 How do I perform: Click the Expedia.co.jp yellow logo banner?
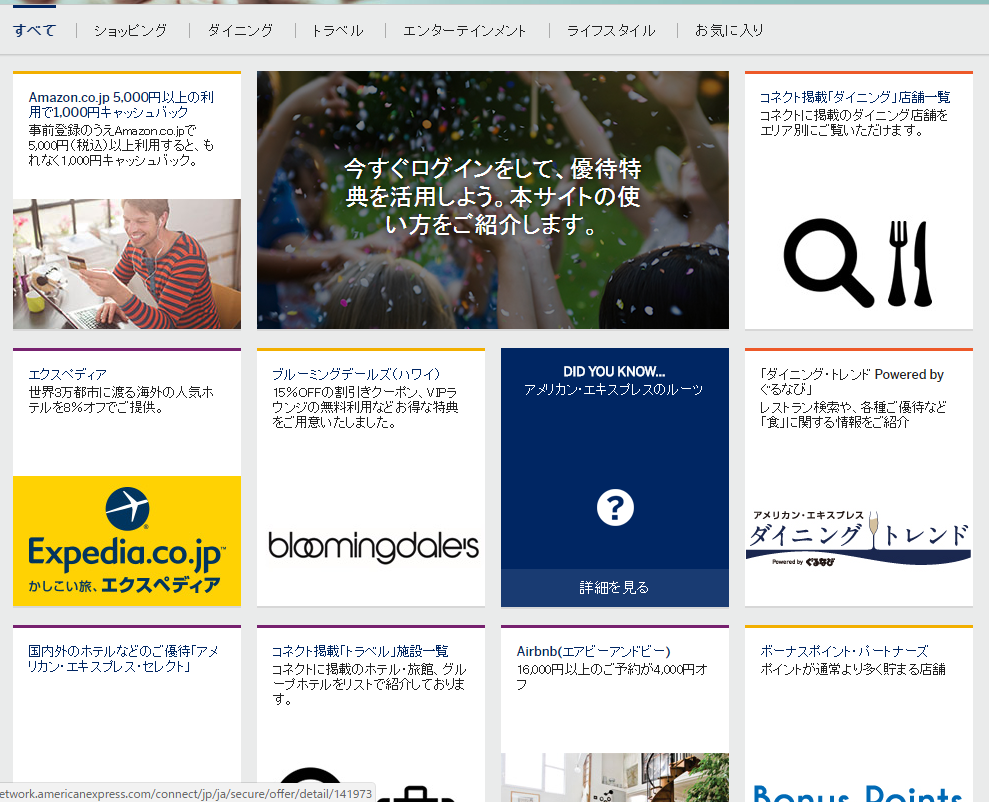point(127,542)
